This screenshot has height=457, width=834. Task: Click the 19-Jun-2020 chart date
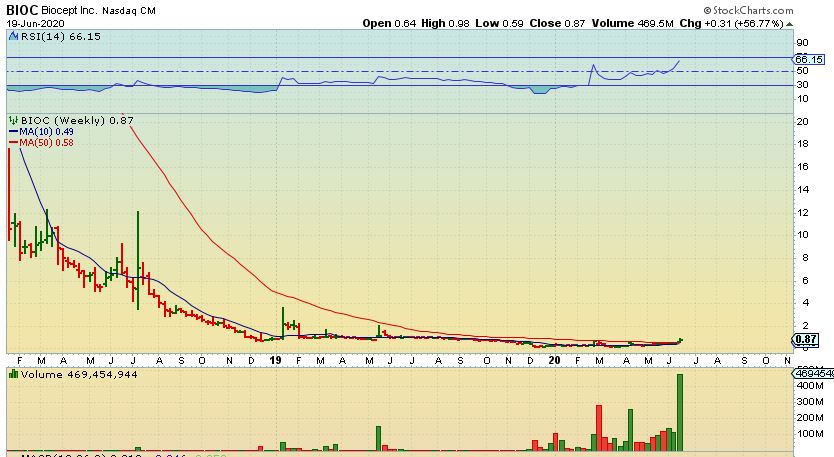[35, 23]
